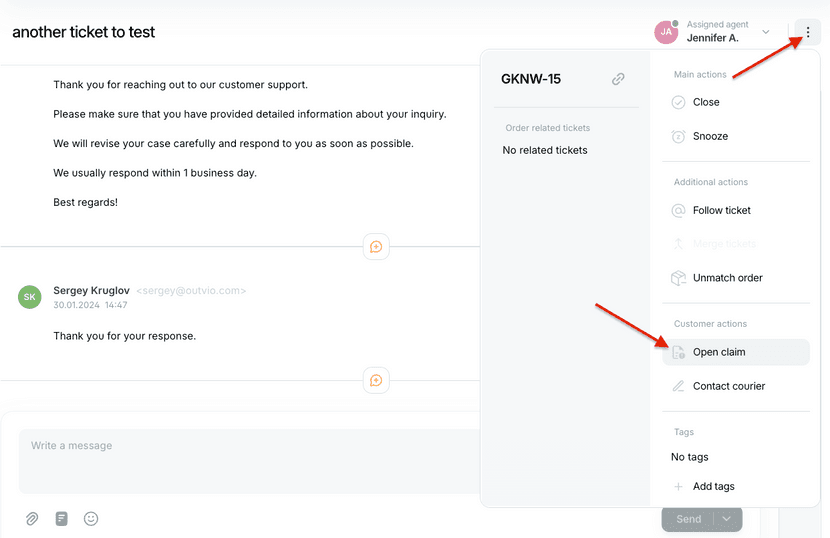This screenshot has width=830, height=538.
Task: Click the JA agent avatar
Action: 666,32
